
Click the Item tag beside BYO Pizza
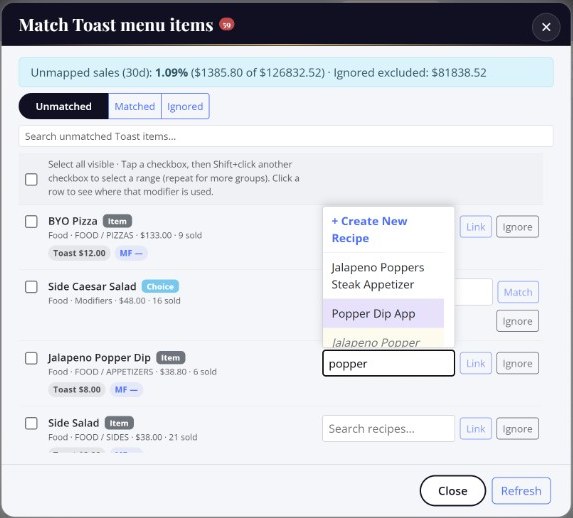coord(117,221)
